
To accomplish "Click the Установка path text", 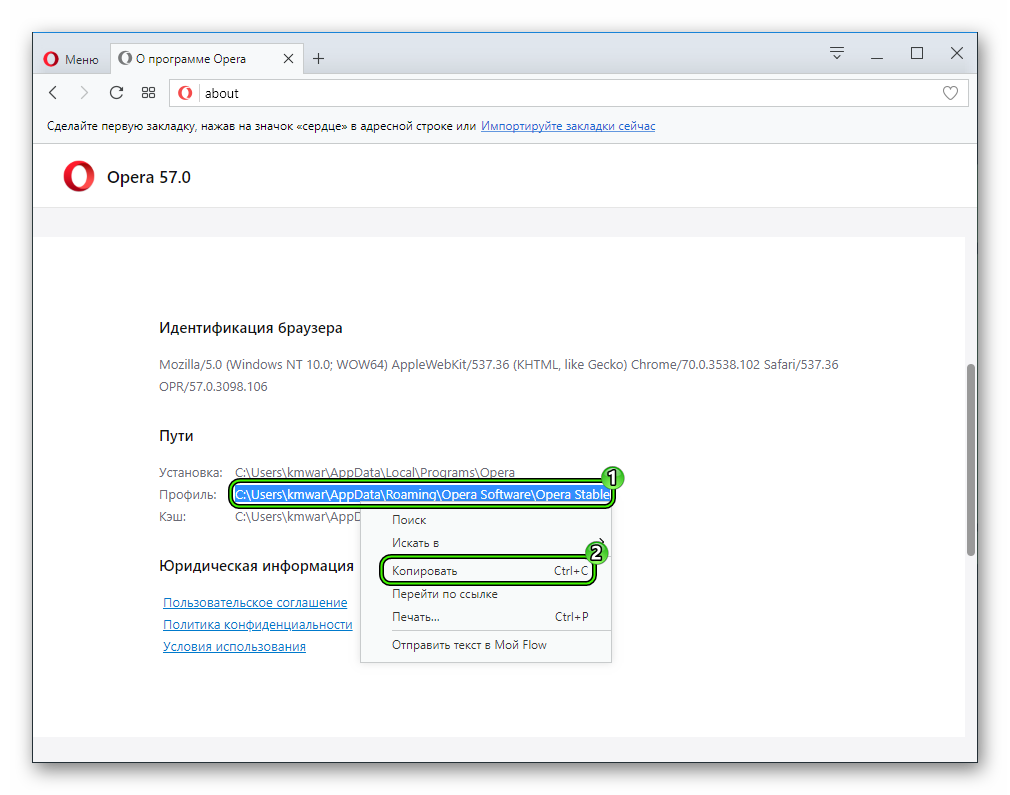I will click(x=375, y=472).
